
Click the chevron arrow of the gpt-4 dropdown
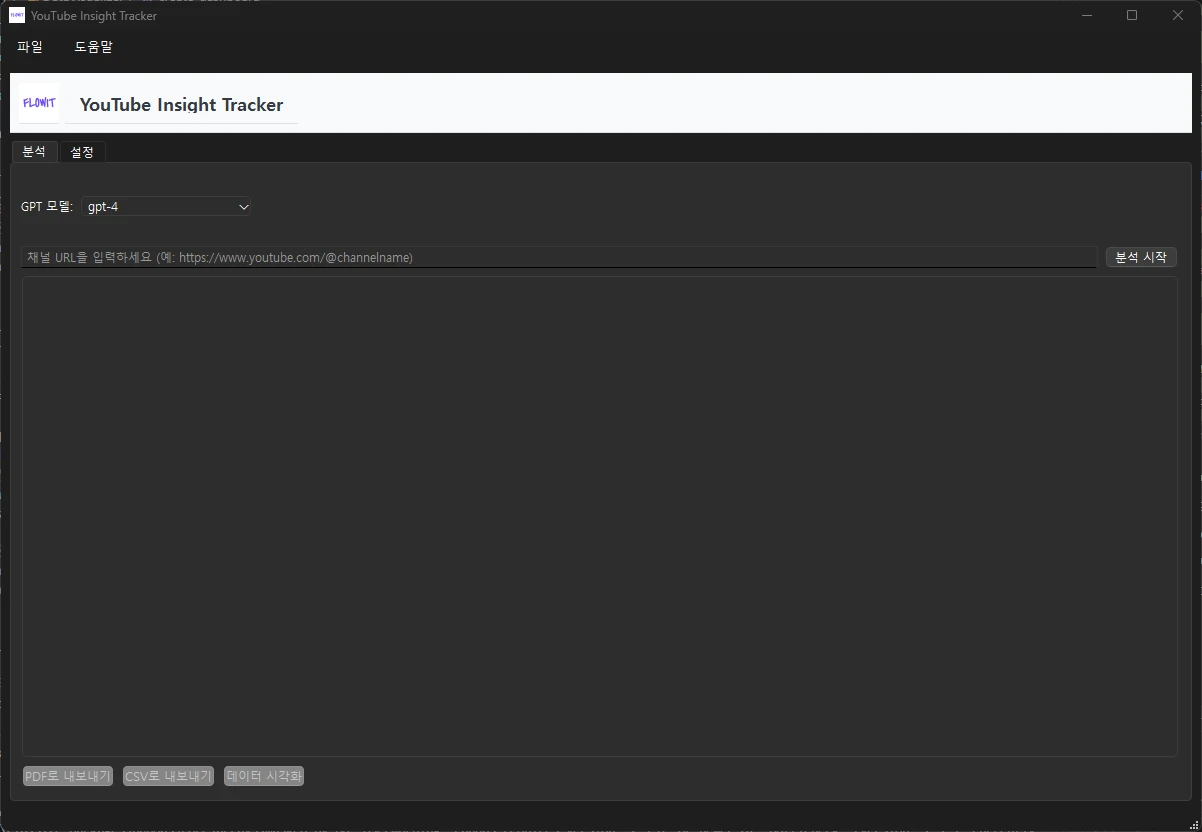point(243,207)
